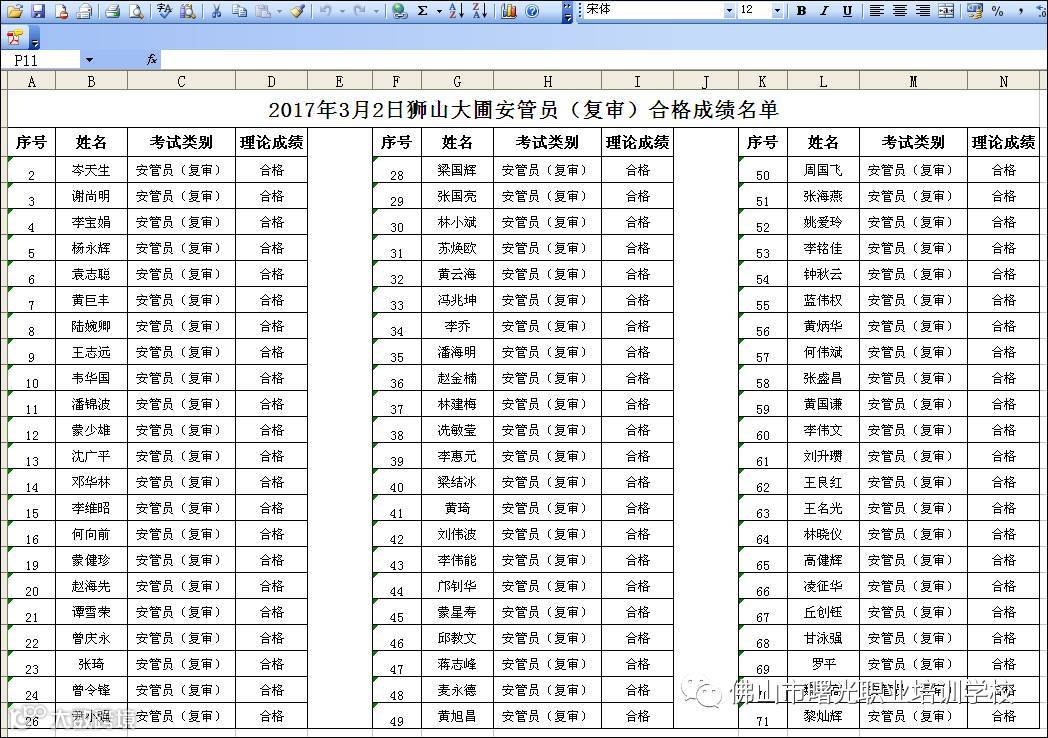Screen dimensions: 1048x738
Task: Open the Research binoculars icon
Action: click(x=188, y=11)
